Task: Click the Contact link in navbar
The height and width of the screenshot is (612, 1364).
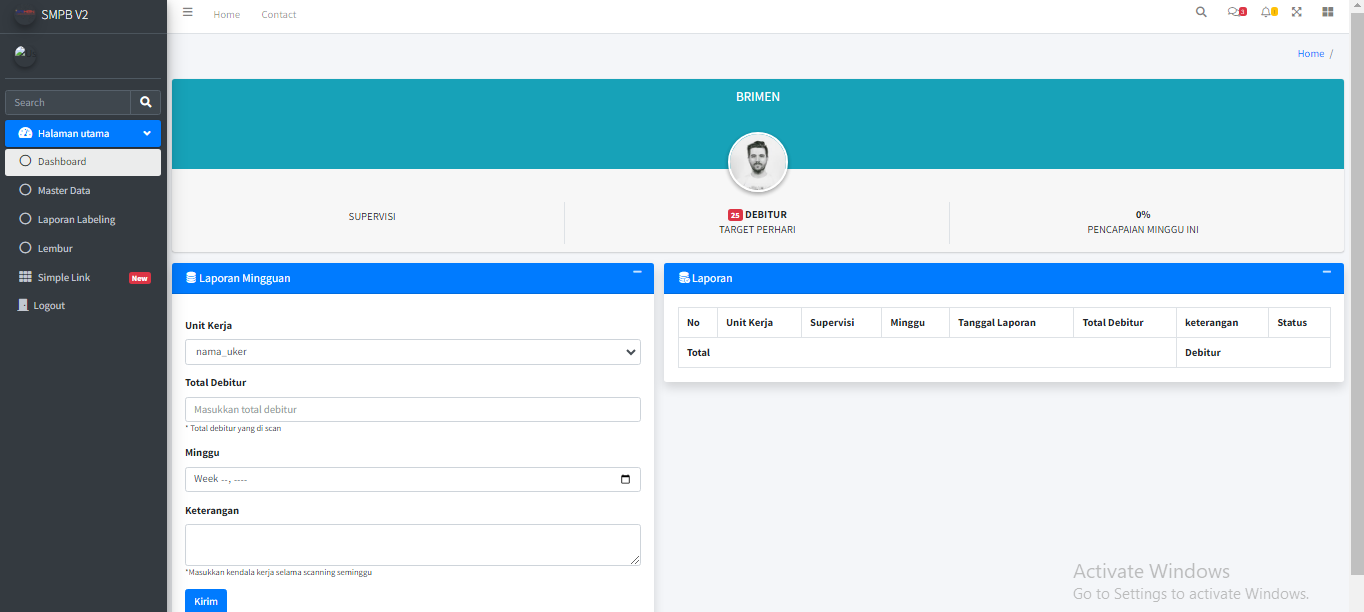Action: click(278, 15)
